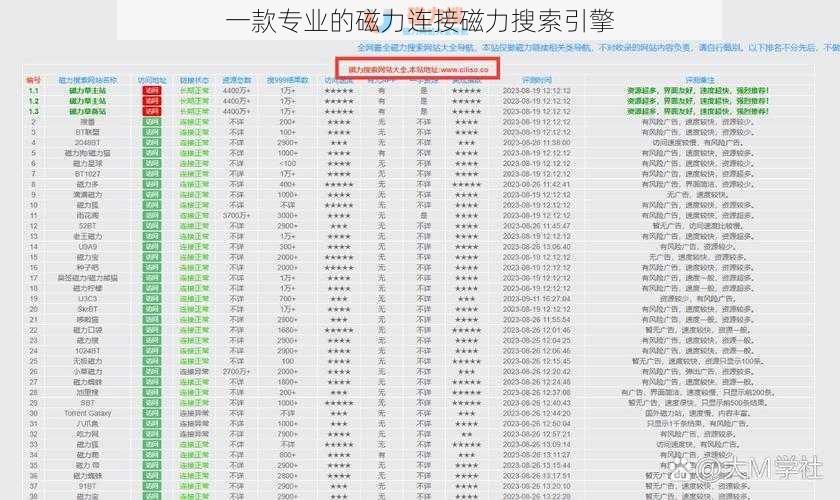
Task: Click the green visit button for 2048BT
Action: tap(152, 143)
